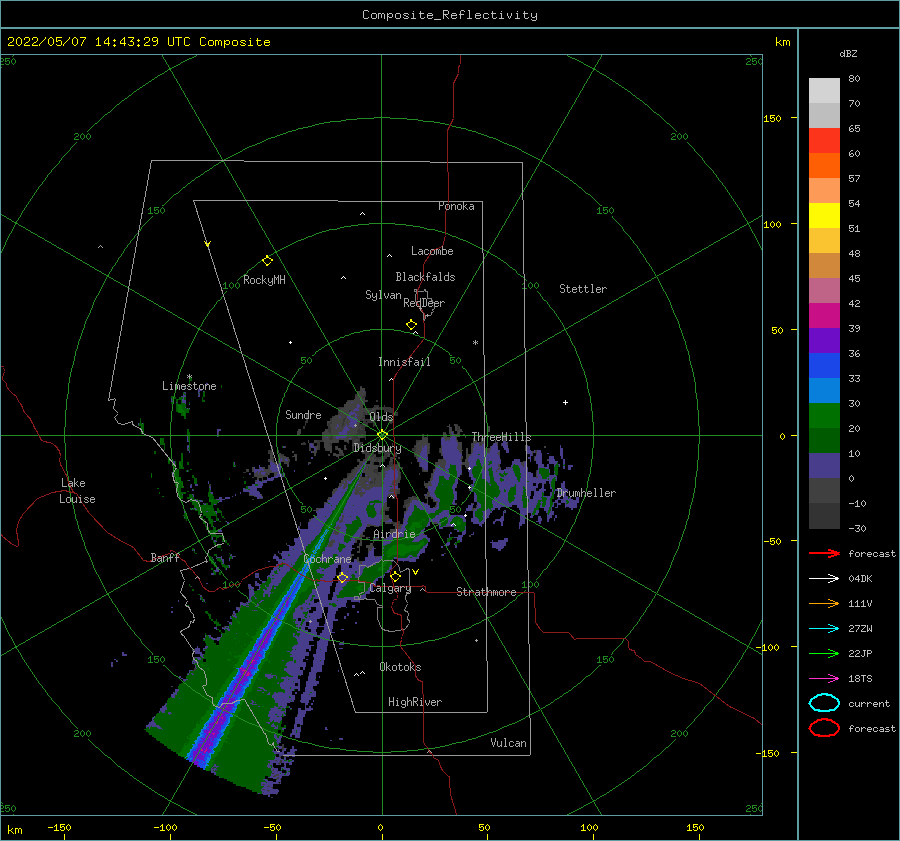Click the red forecast ellipse icon

coord(824,728)
